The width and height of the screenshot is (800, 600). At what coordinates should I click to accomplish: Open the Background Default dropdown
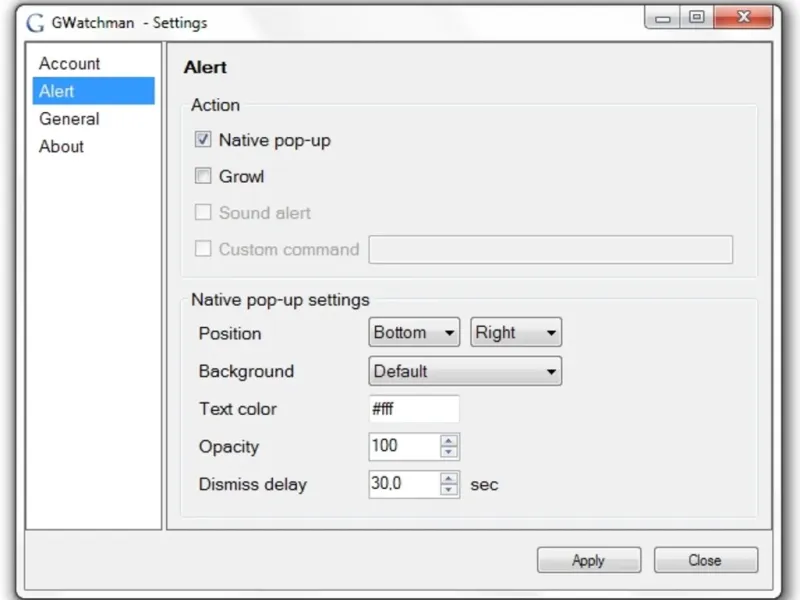[465, 371]
